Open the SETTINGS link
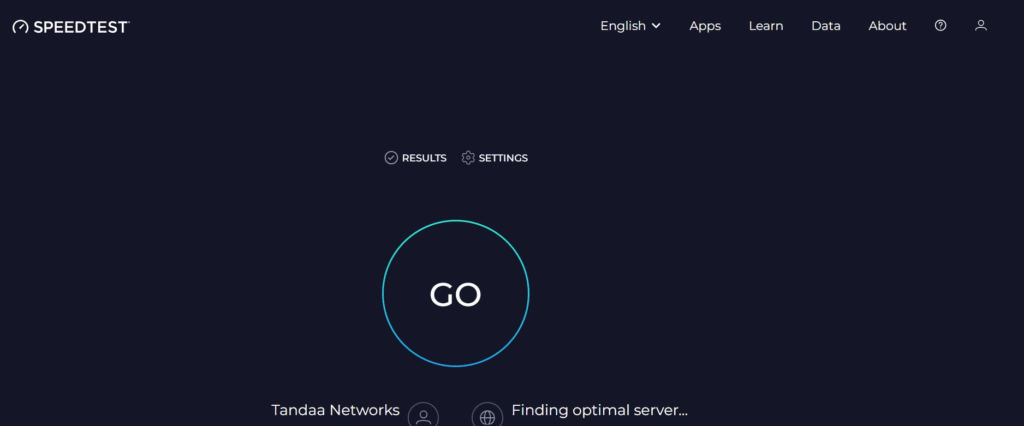1024x426 pixels. tap(503, 158)
